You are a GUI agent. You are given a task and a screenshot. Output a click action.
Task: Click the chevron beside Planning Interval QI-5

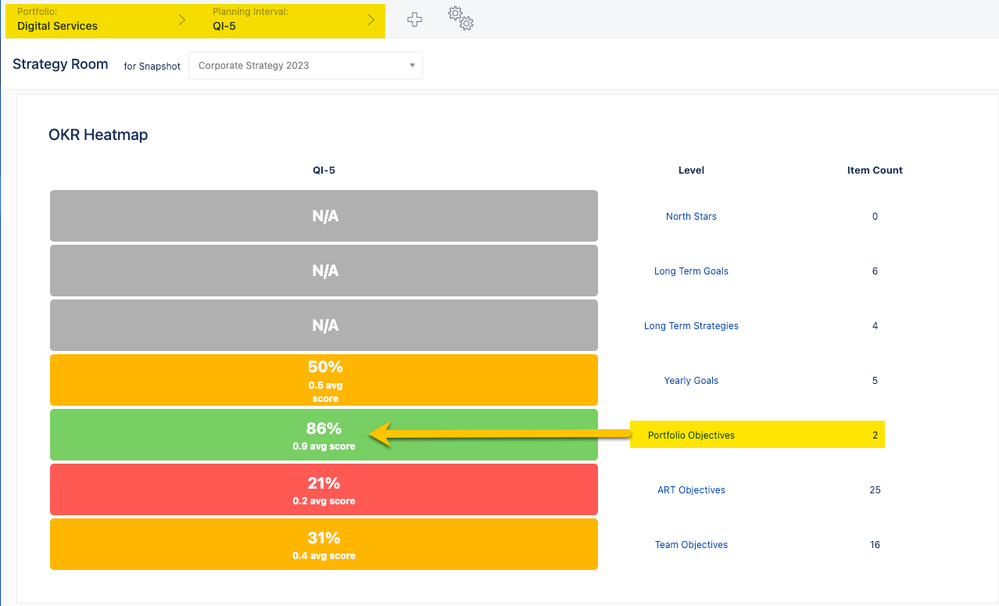(371, 20)
